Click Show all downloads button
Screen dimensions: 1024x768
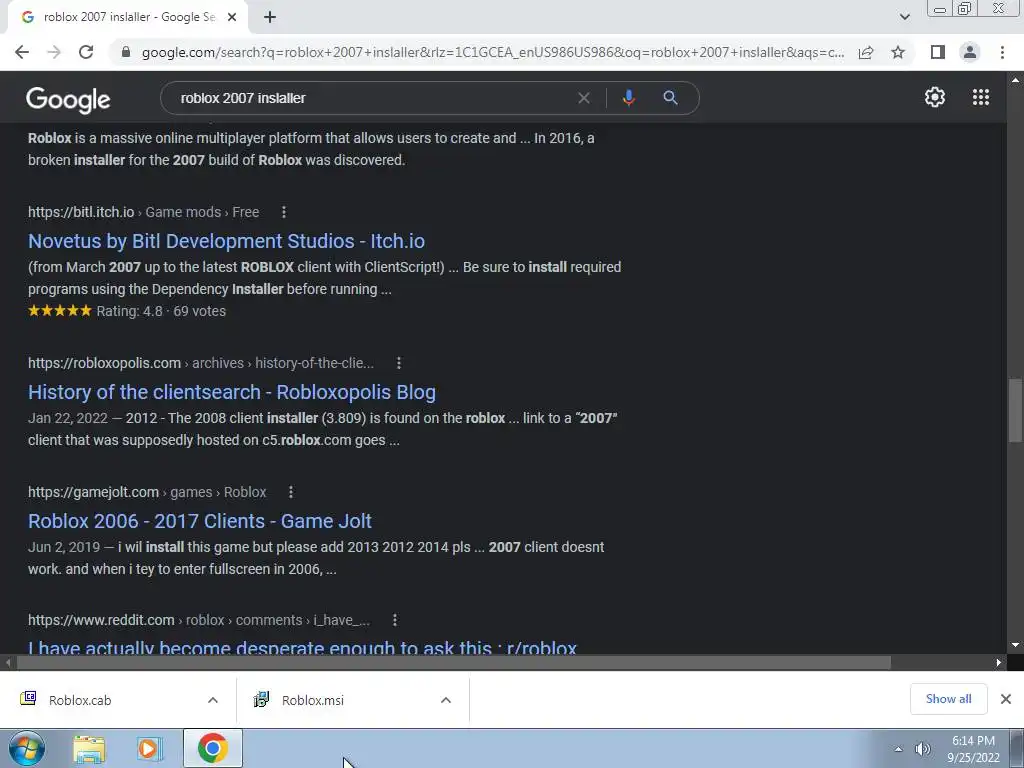[948, 699]
